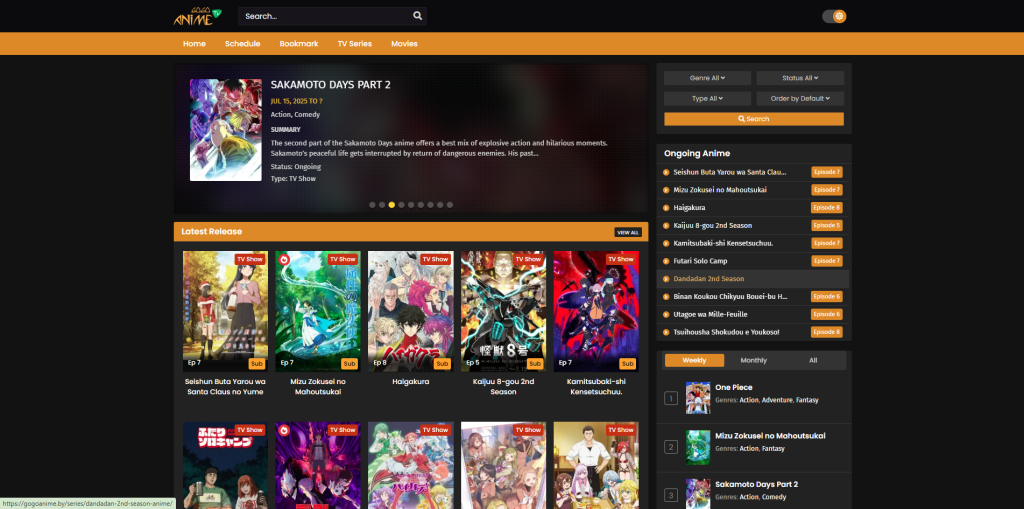
Task: Open Binan Koukou Chikyuu Bouei-bu ongoing entry
Action: [x=730, y=297]
